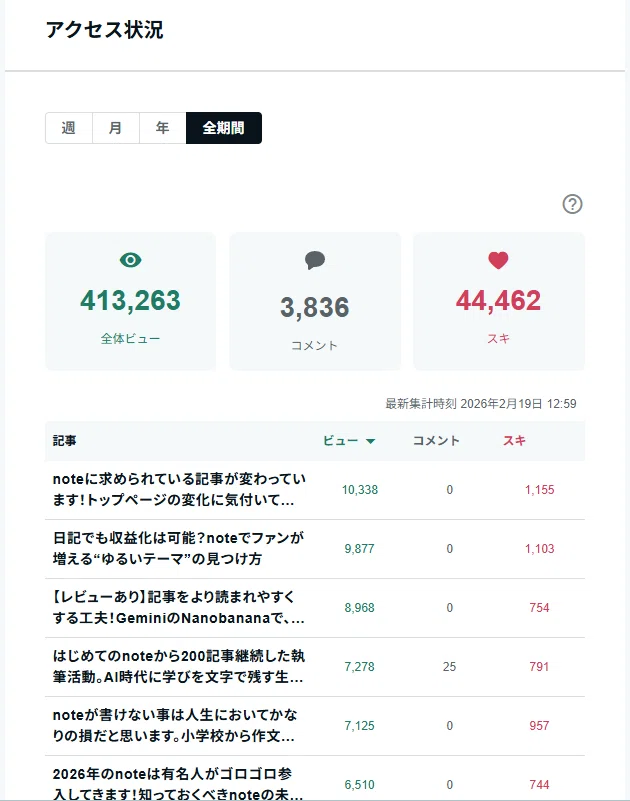Screen dimensions: 630x801
Task: Click the view count 8,968
Action: point(359,607)
